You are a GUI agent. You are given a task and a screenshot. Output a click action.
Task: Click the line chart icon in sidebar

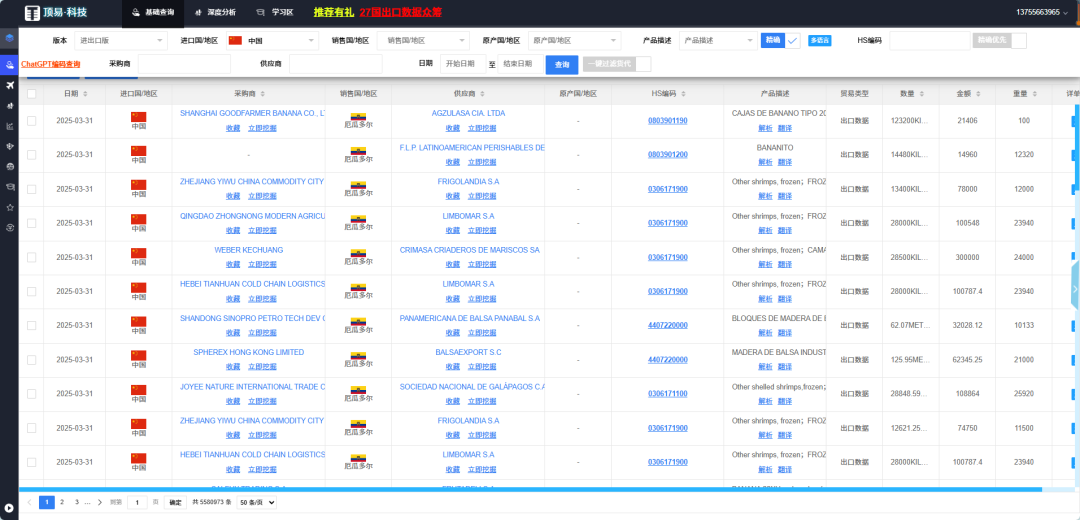point(10,126)
